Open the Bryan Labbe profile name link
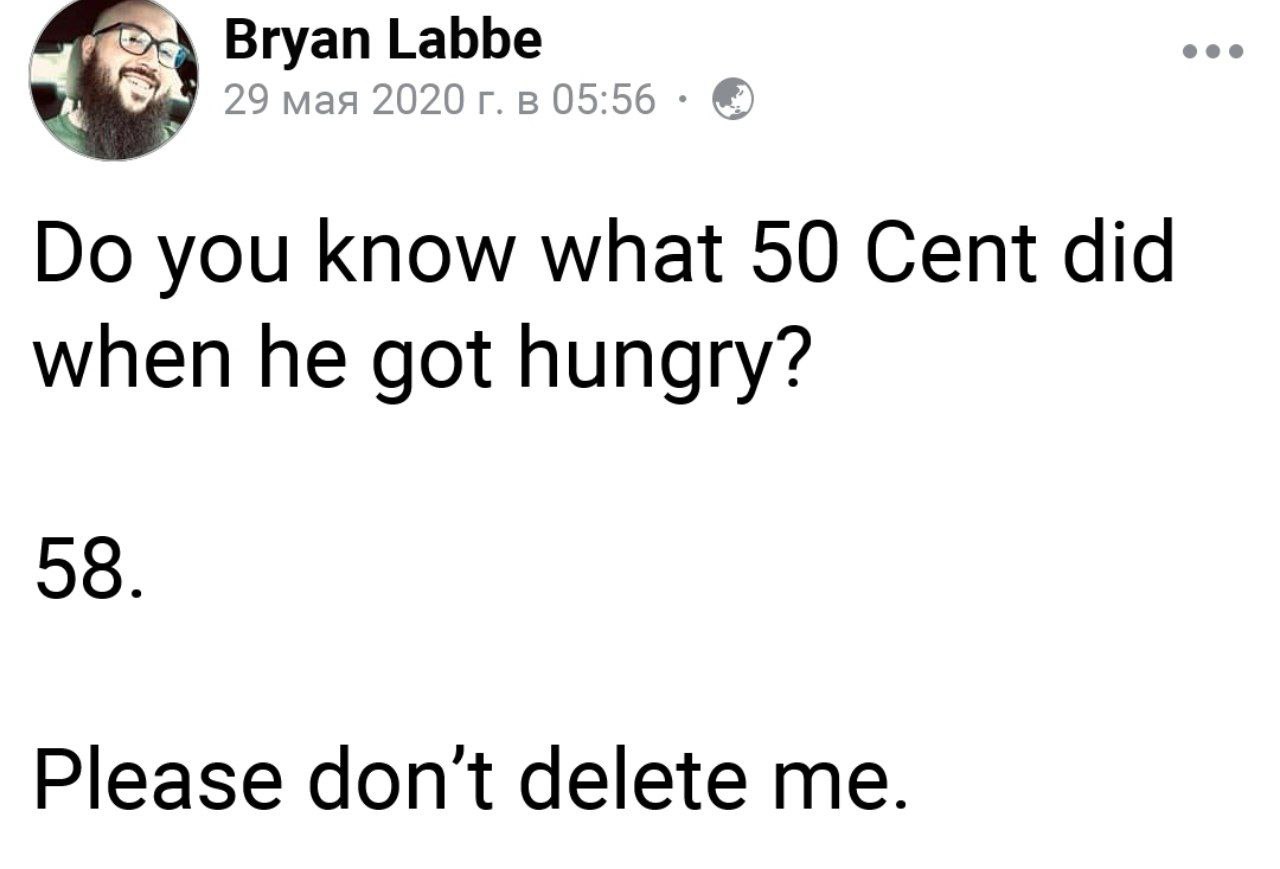Image resolution: width=1280 pixels, height=869 pixels. tap(384, 41)
